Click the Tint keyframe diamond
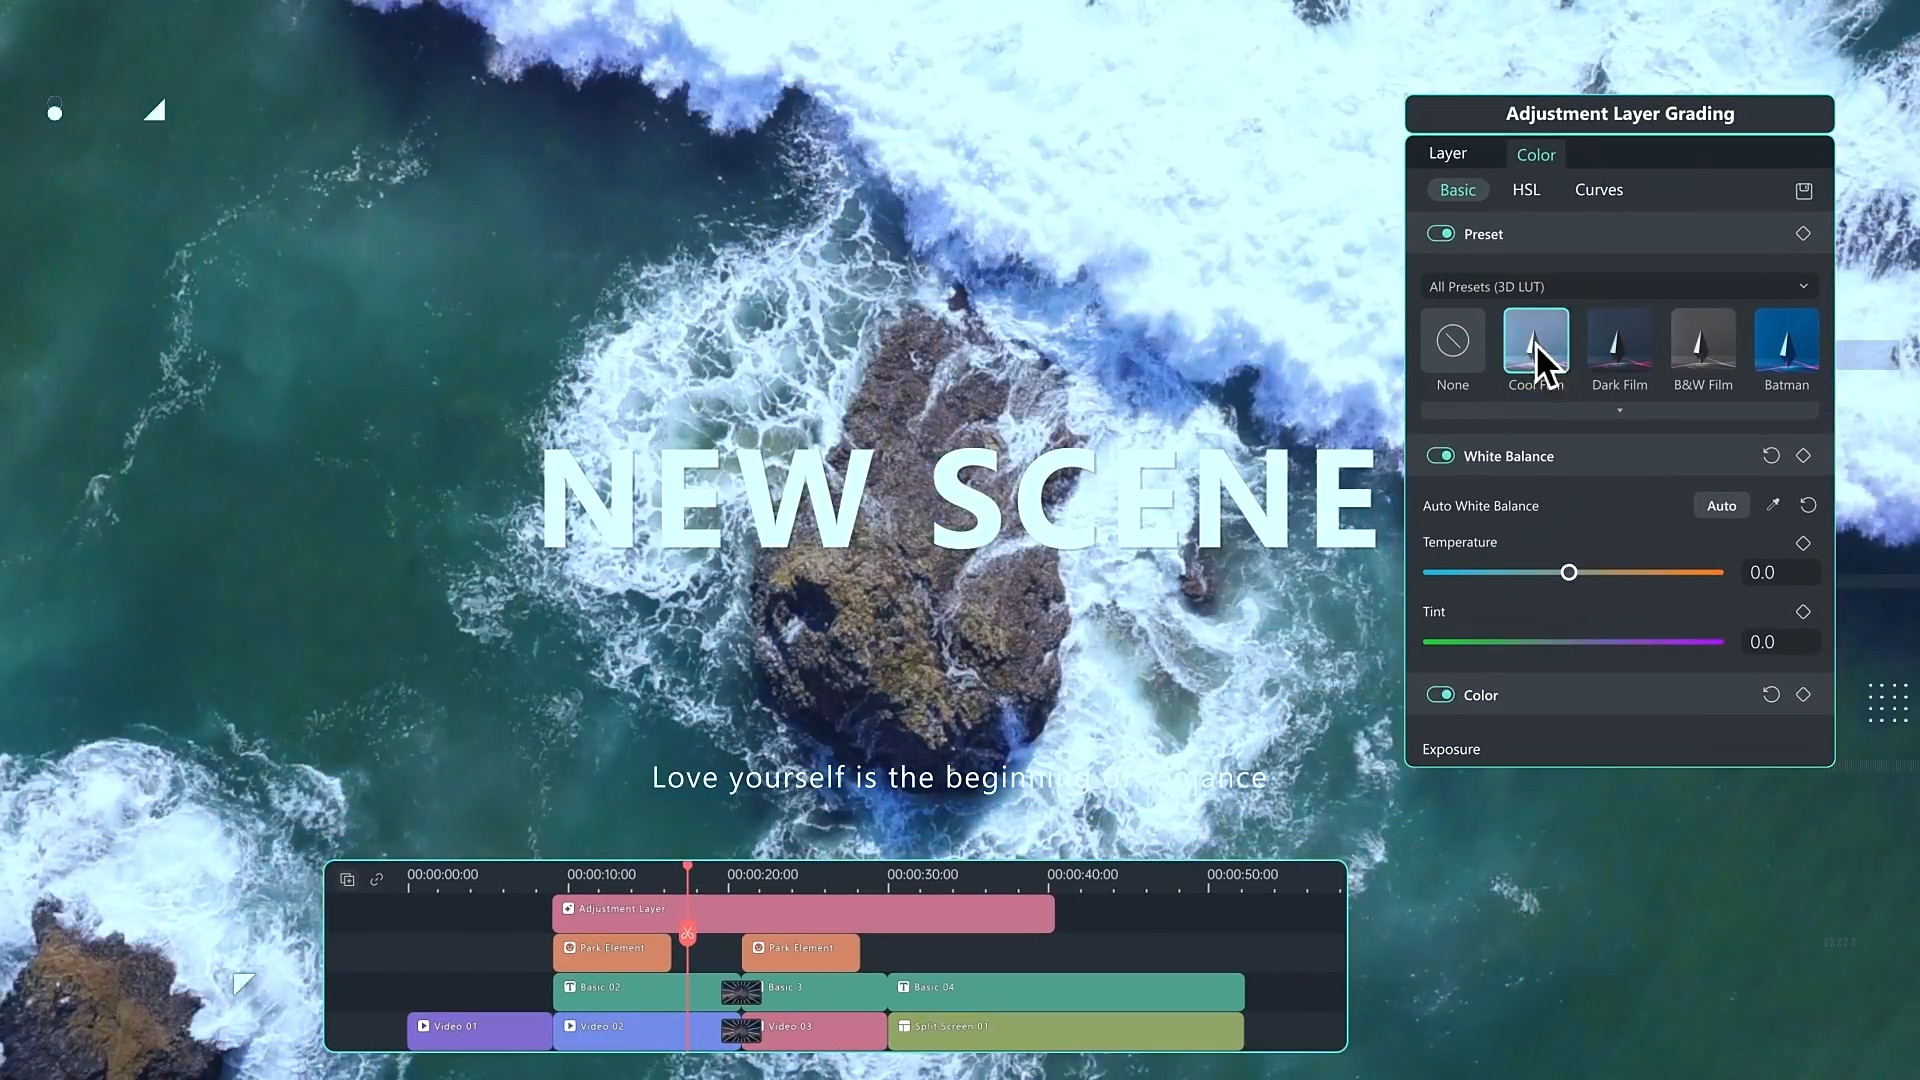Screen dimensions: 1920x1080 [x=1803, y=612]
